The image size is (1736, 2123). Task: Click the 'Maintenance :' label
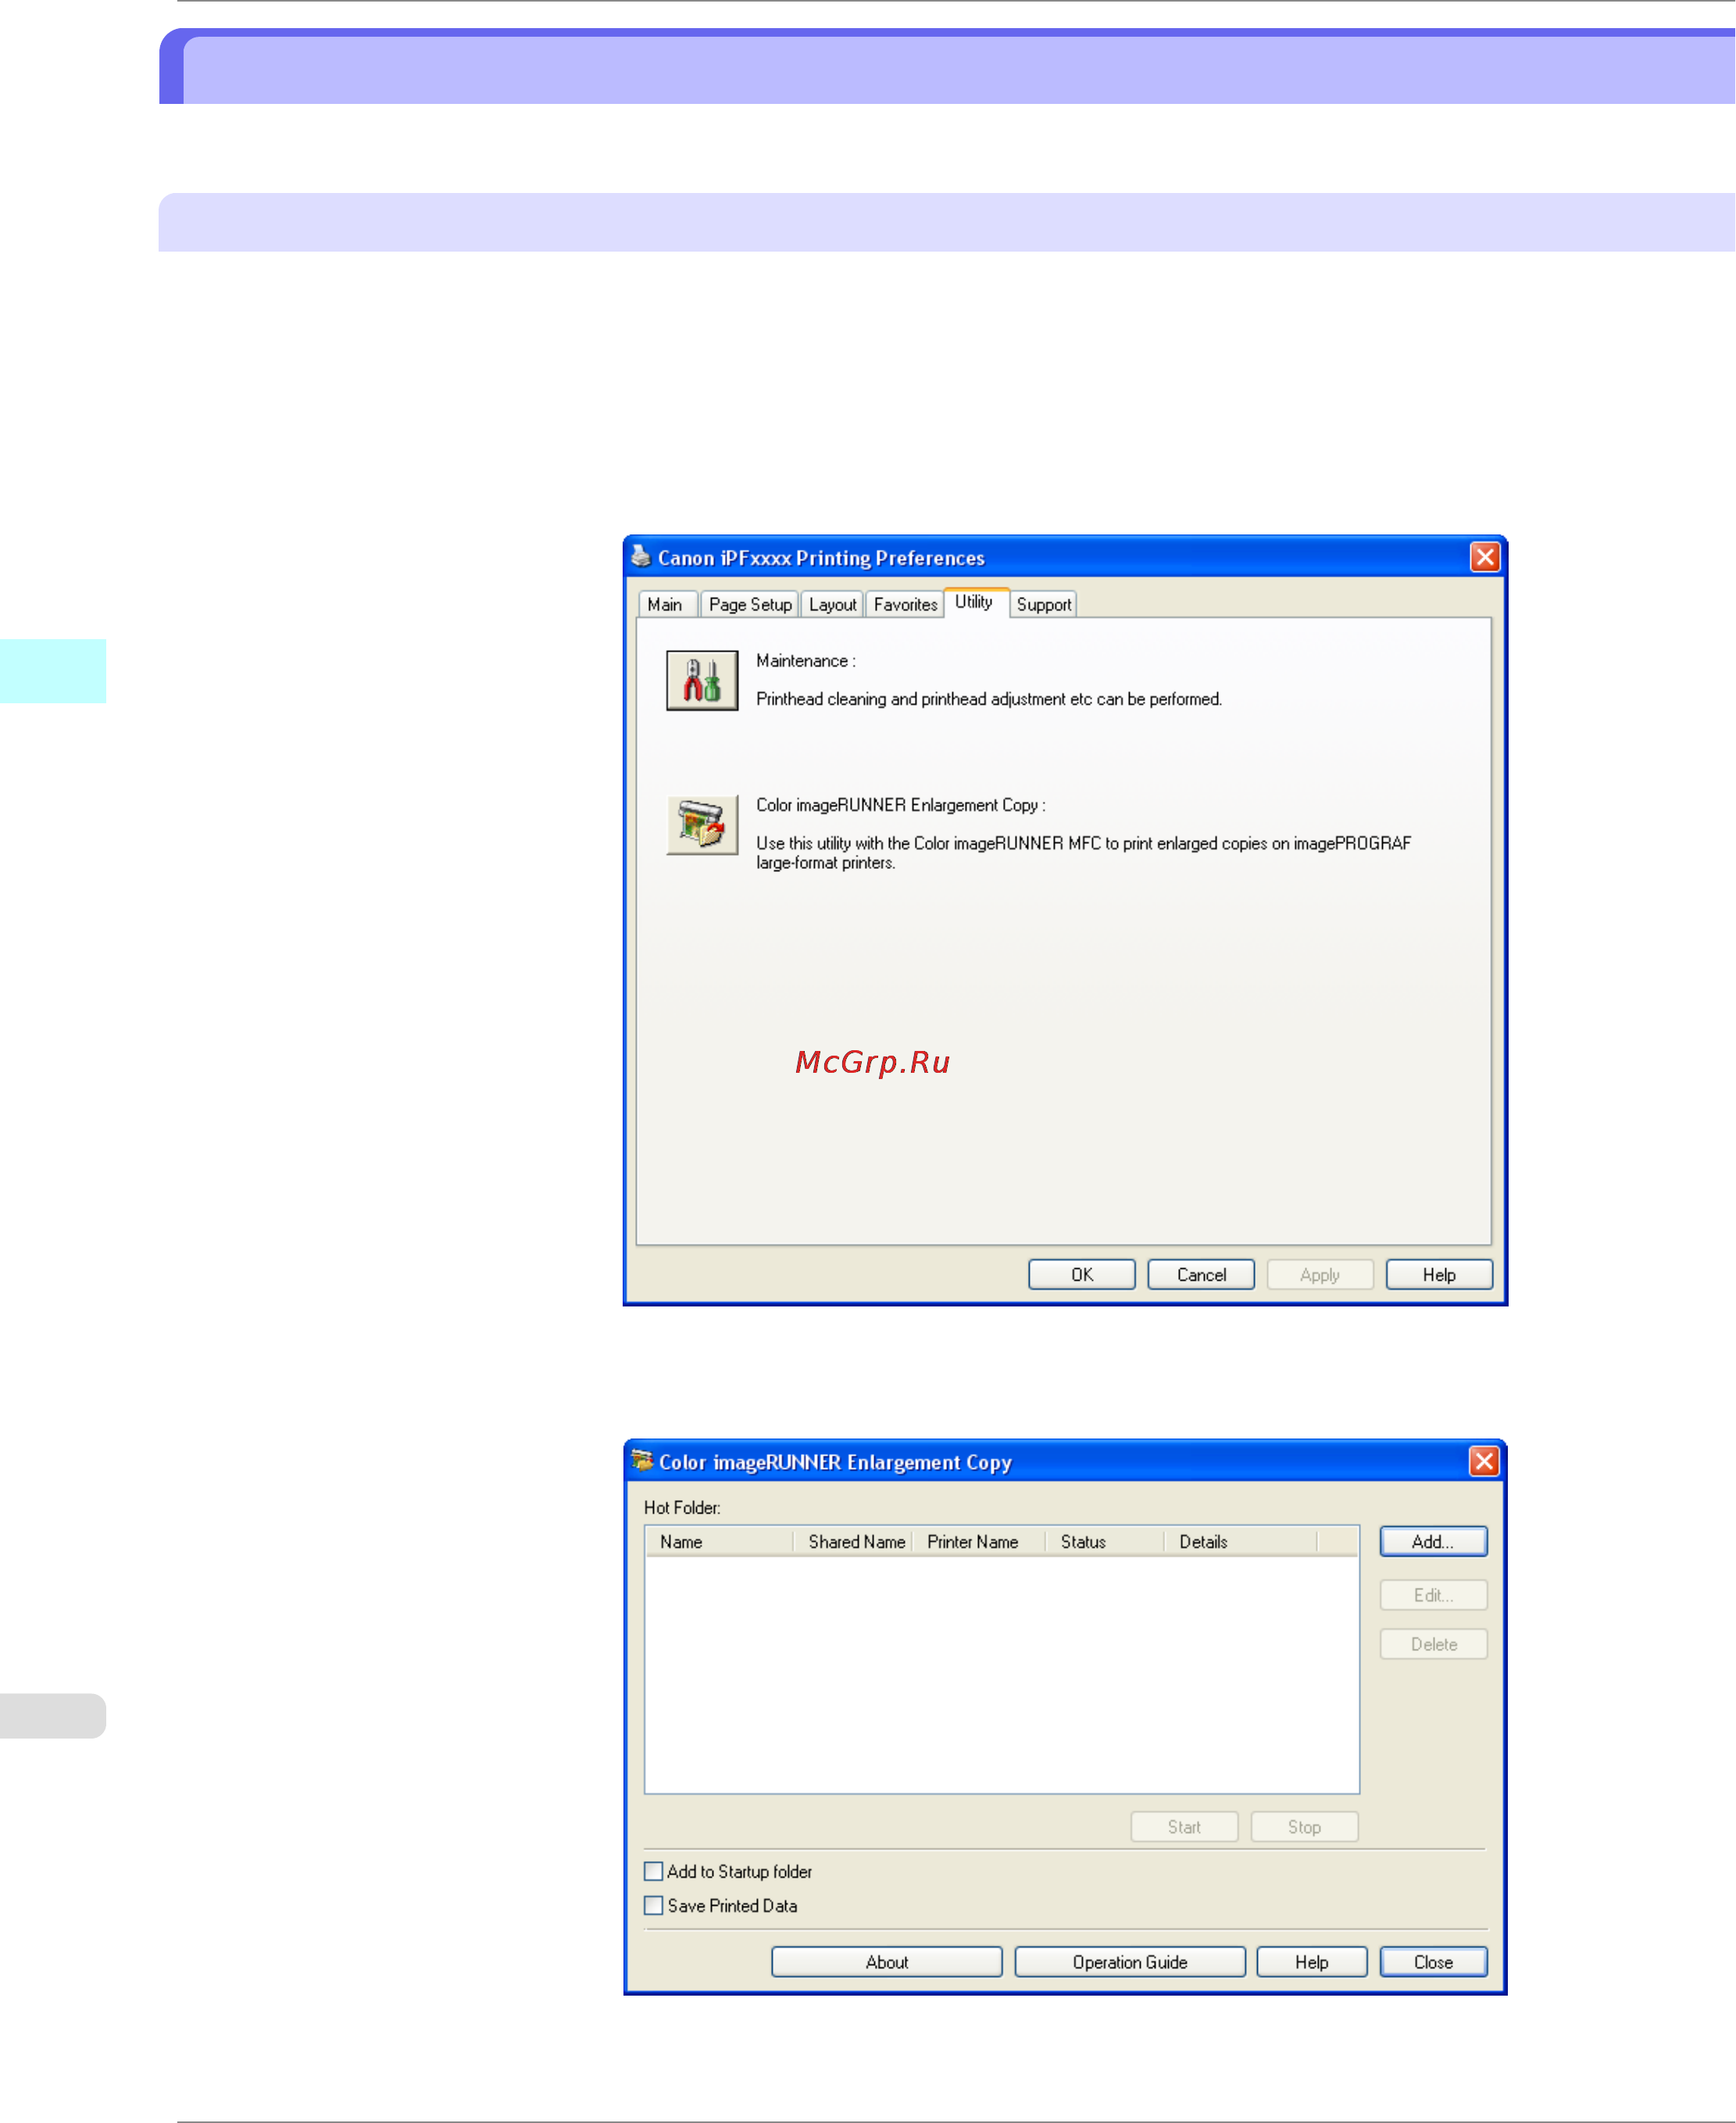805,660
